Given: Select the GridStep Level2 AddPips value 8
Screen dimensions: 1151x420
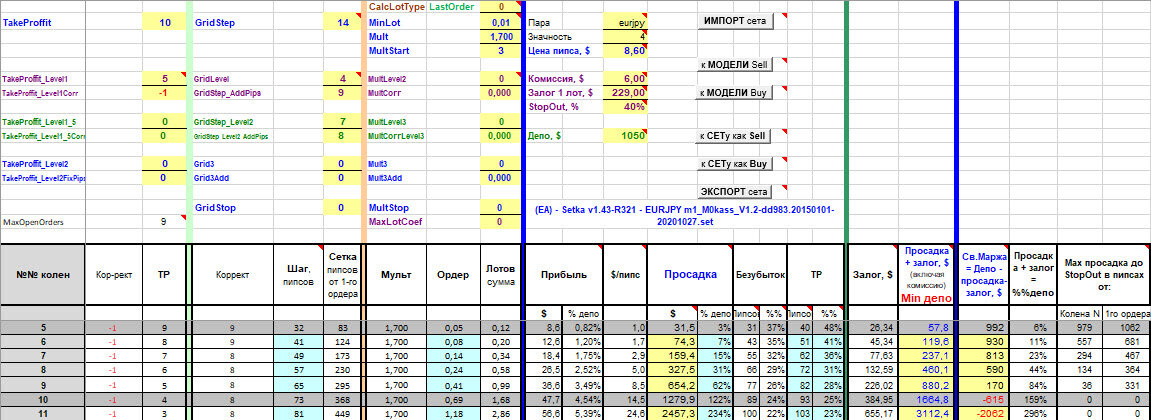Looking at the screenshot, I should pos(343,135).
